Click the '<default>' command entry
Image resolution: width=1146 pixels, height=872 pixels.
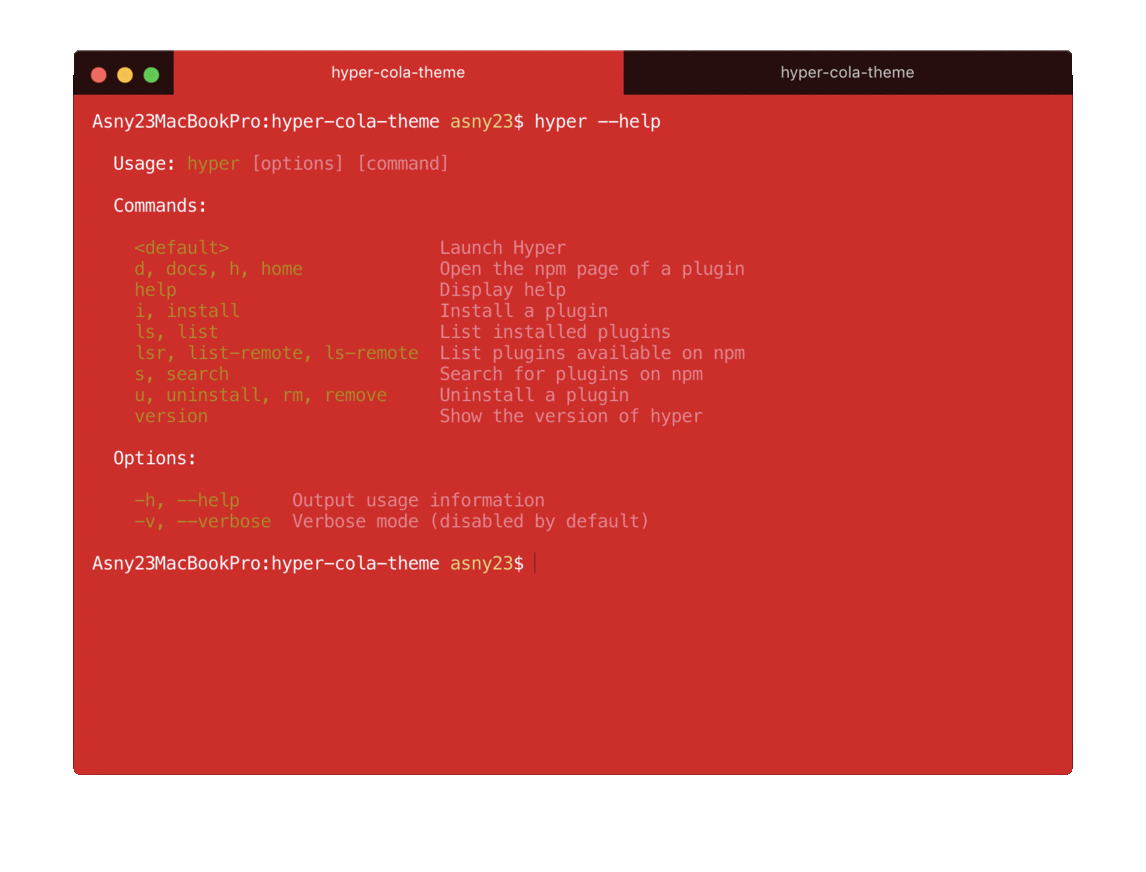181,248
